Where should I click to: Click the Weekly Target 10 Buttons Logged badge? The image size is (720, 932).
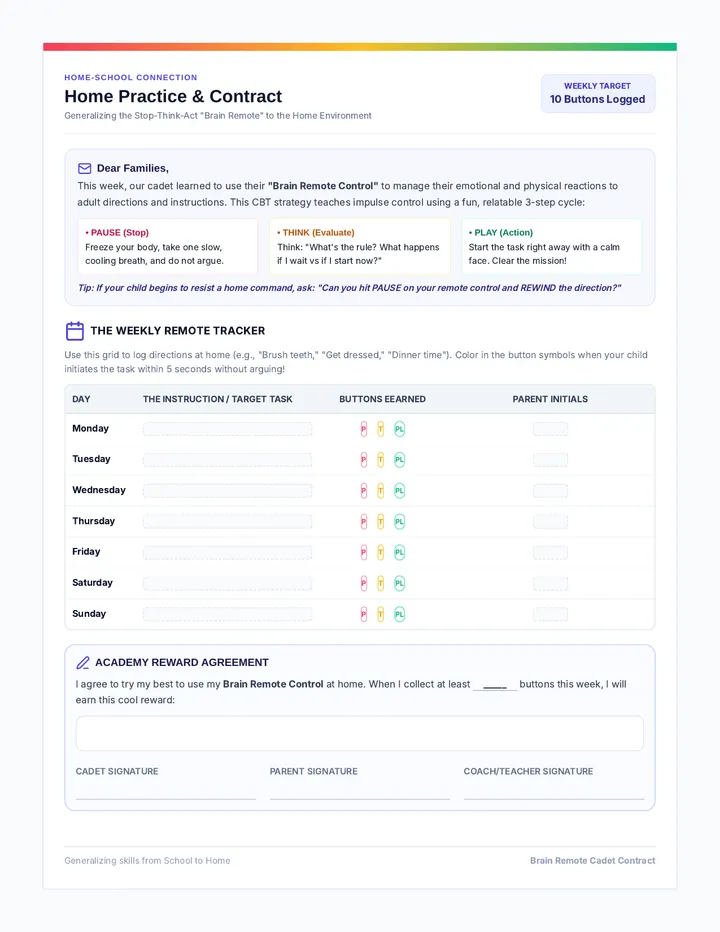598,93
